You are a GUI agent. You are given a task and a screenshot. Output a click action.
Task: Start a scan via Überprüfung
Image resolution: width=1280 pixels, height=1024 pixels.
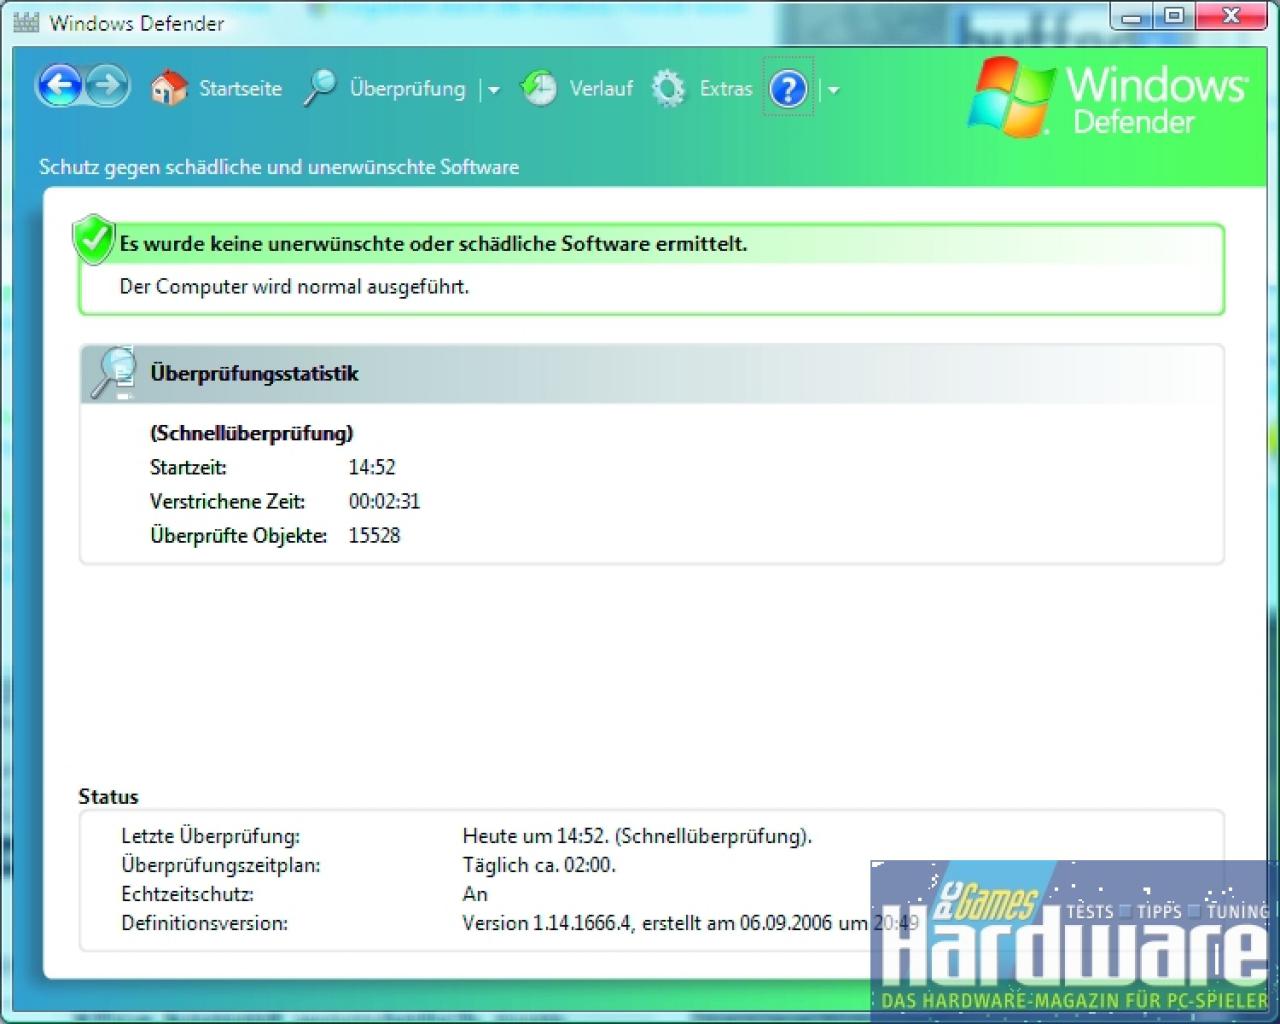[x=407, y=89]
